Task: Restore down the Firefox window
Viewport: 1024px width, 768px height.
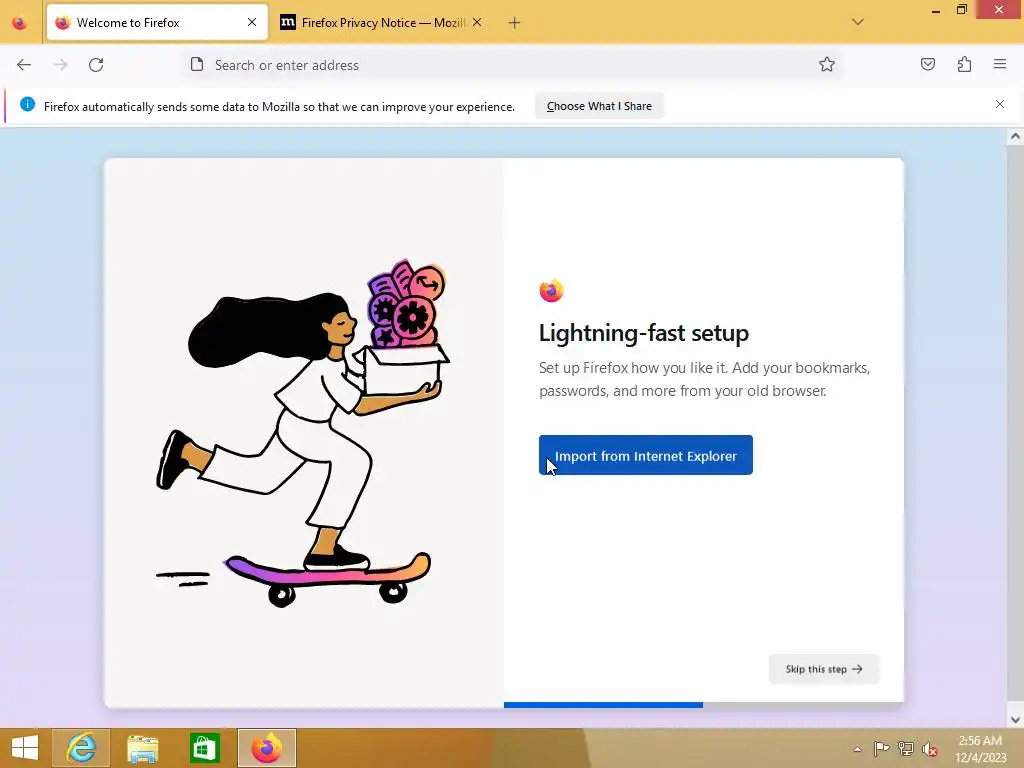Action: tap(962, 10)
